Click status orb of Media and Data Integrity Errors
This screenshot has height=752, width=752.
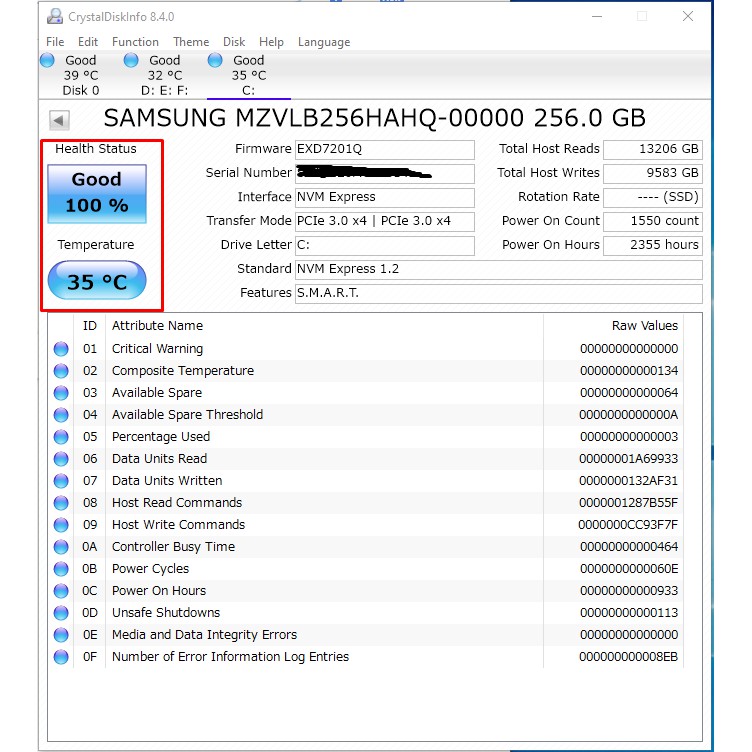[61, 635]
